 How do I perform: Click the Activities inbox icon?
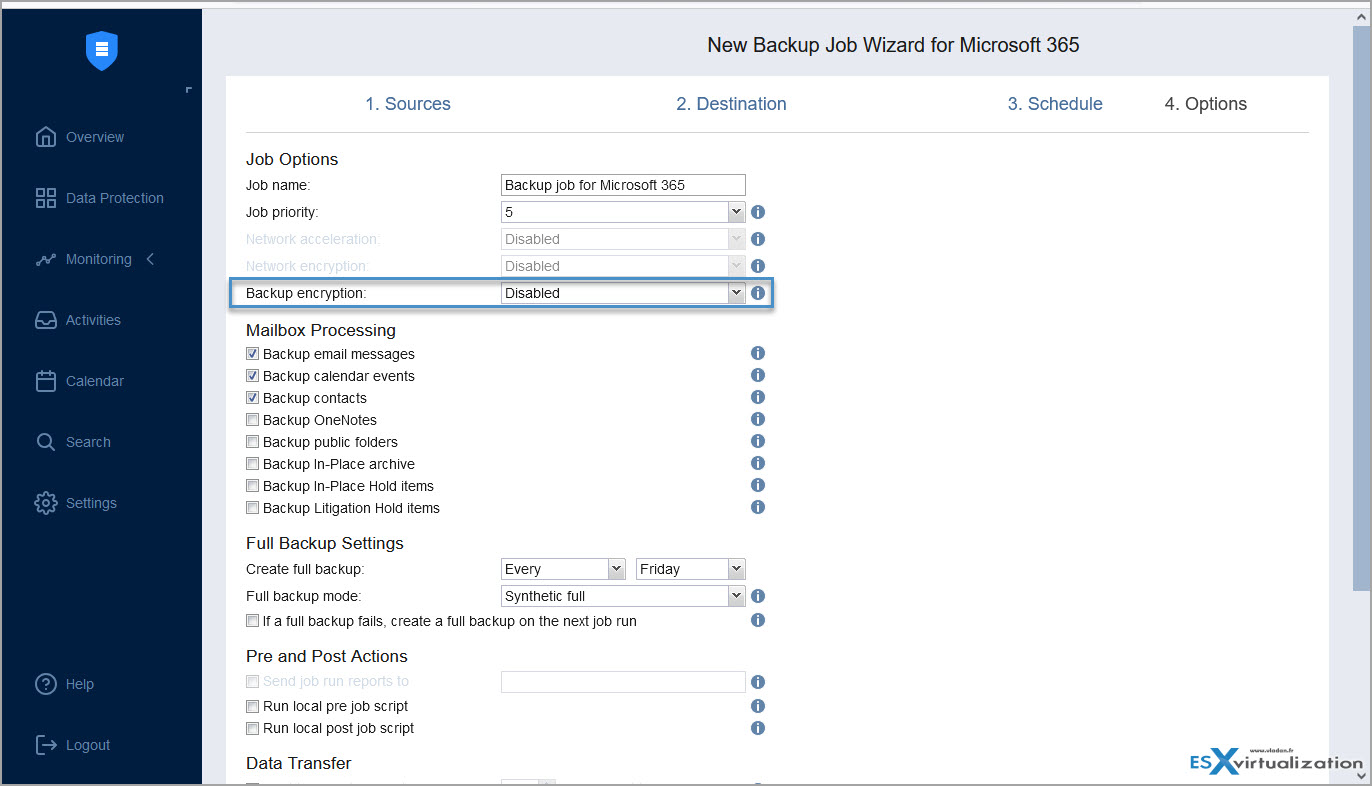click(46, 320)
